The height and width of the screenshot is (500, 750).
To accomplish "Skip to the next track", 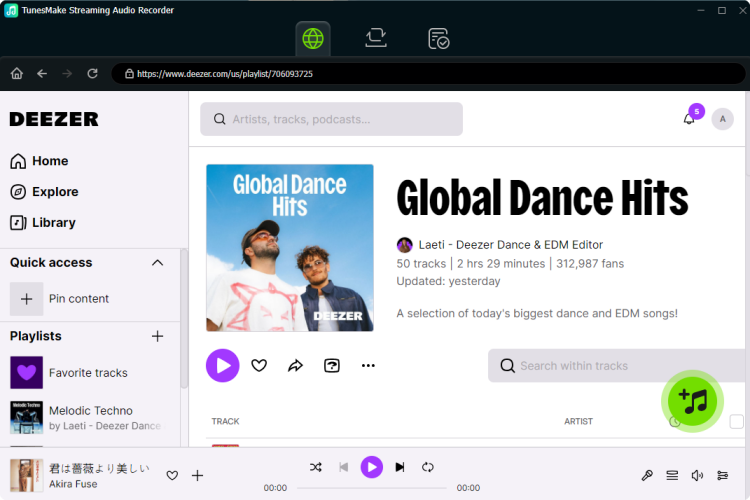I will 400,467.
